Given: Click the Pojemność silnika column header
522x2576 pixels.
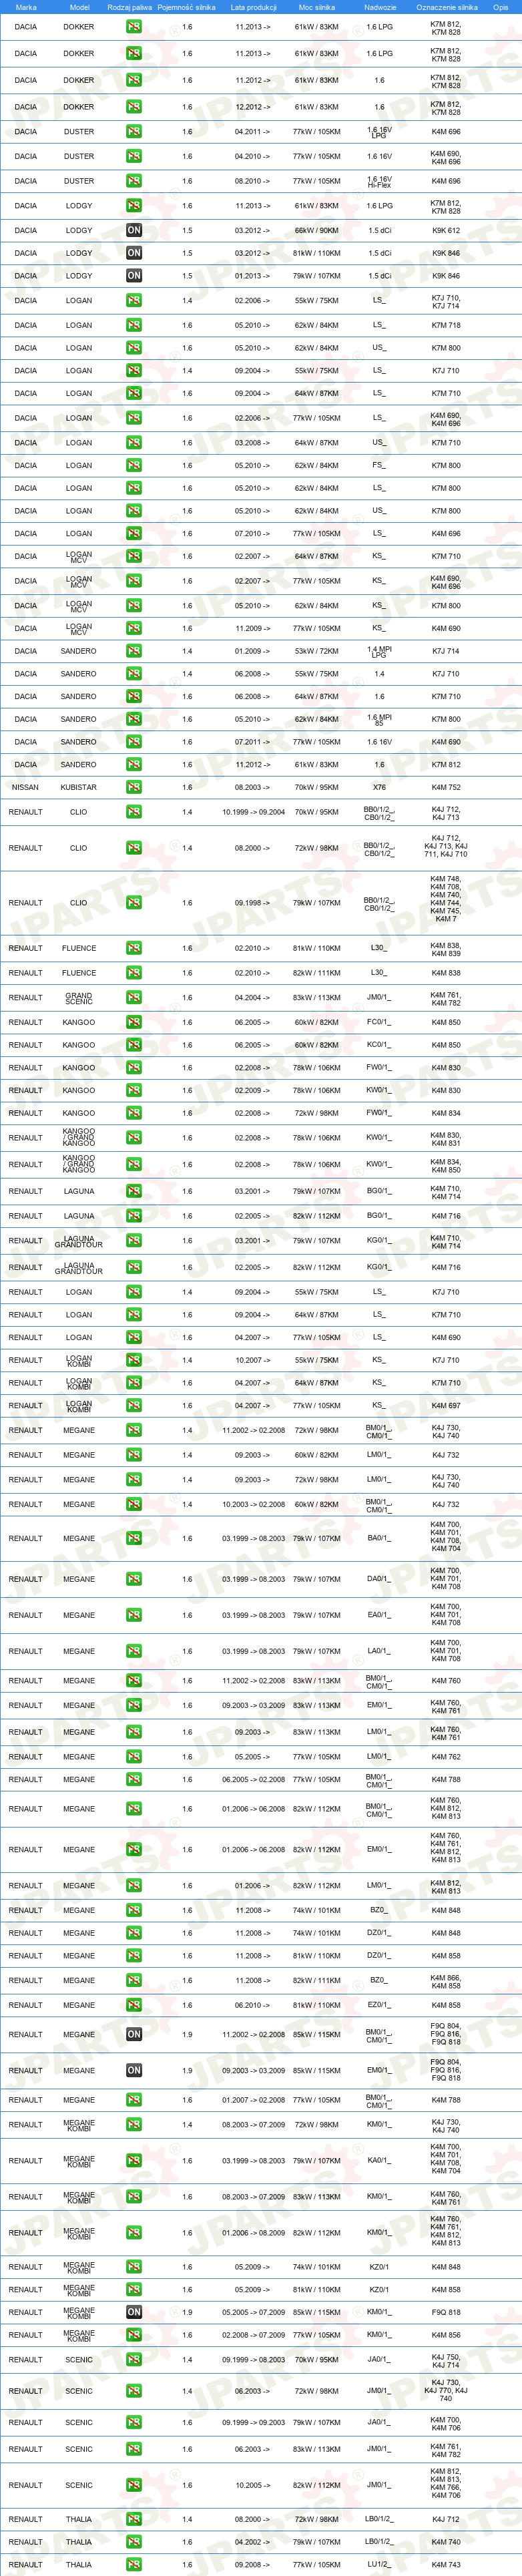Looking at the screenshot, I should 187,7.
